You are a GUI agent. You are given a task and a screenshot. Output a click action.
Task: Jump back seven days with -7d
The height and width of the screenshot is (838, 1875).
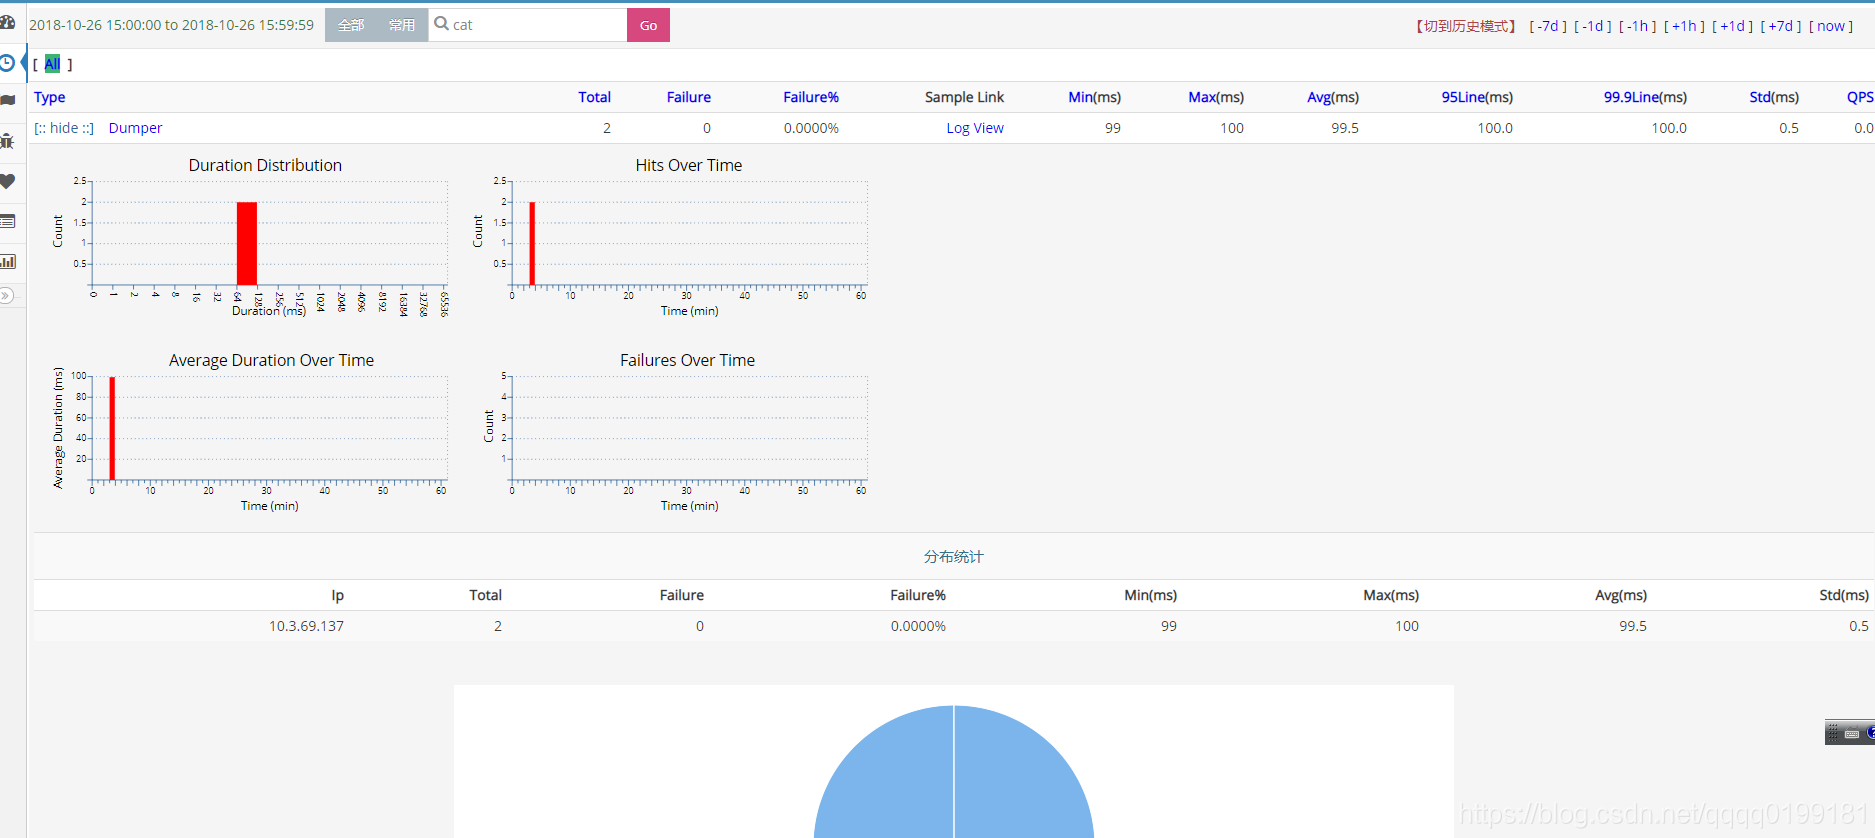[1548, 26]
